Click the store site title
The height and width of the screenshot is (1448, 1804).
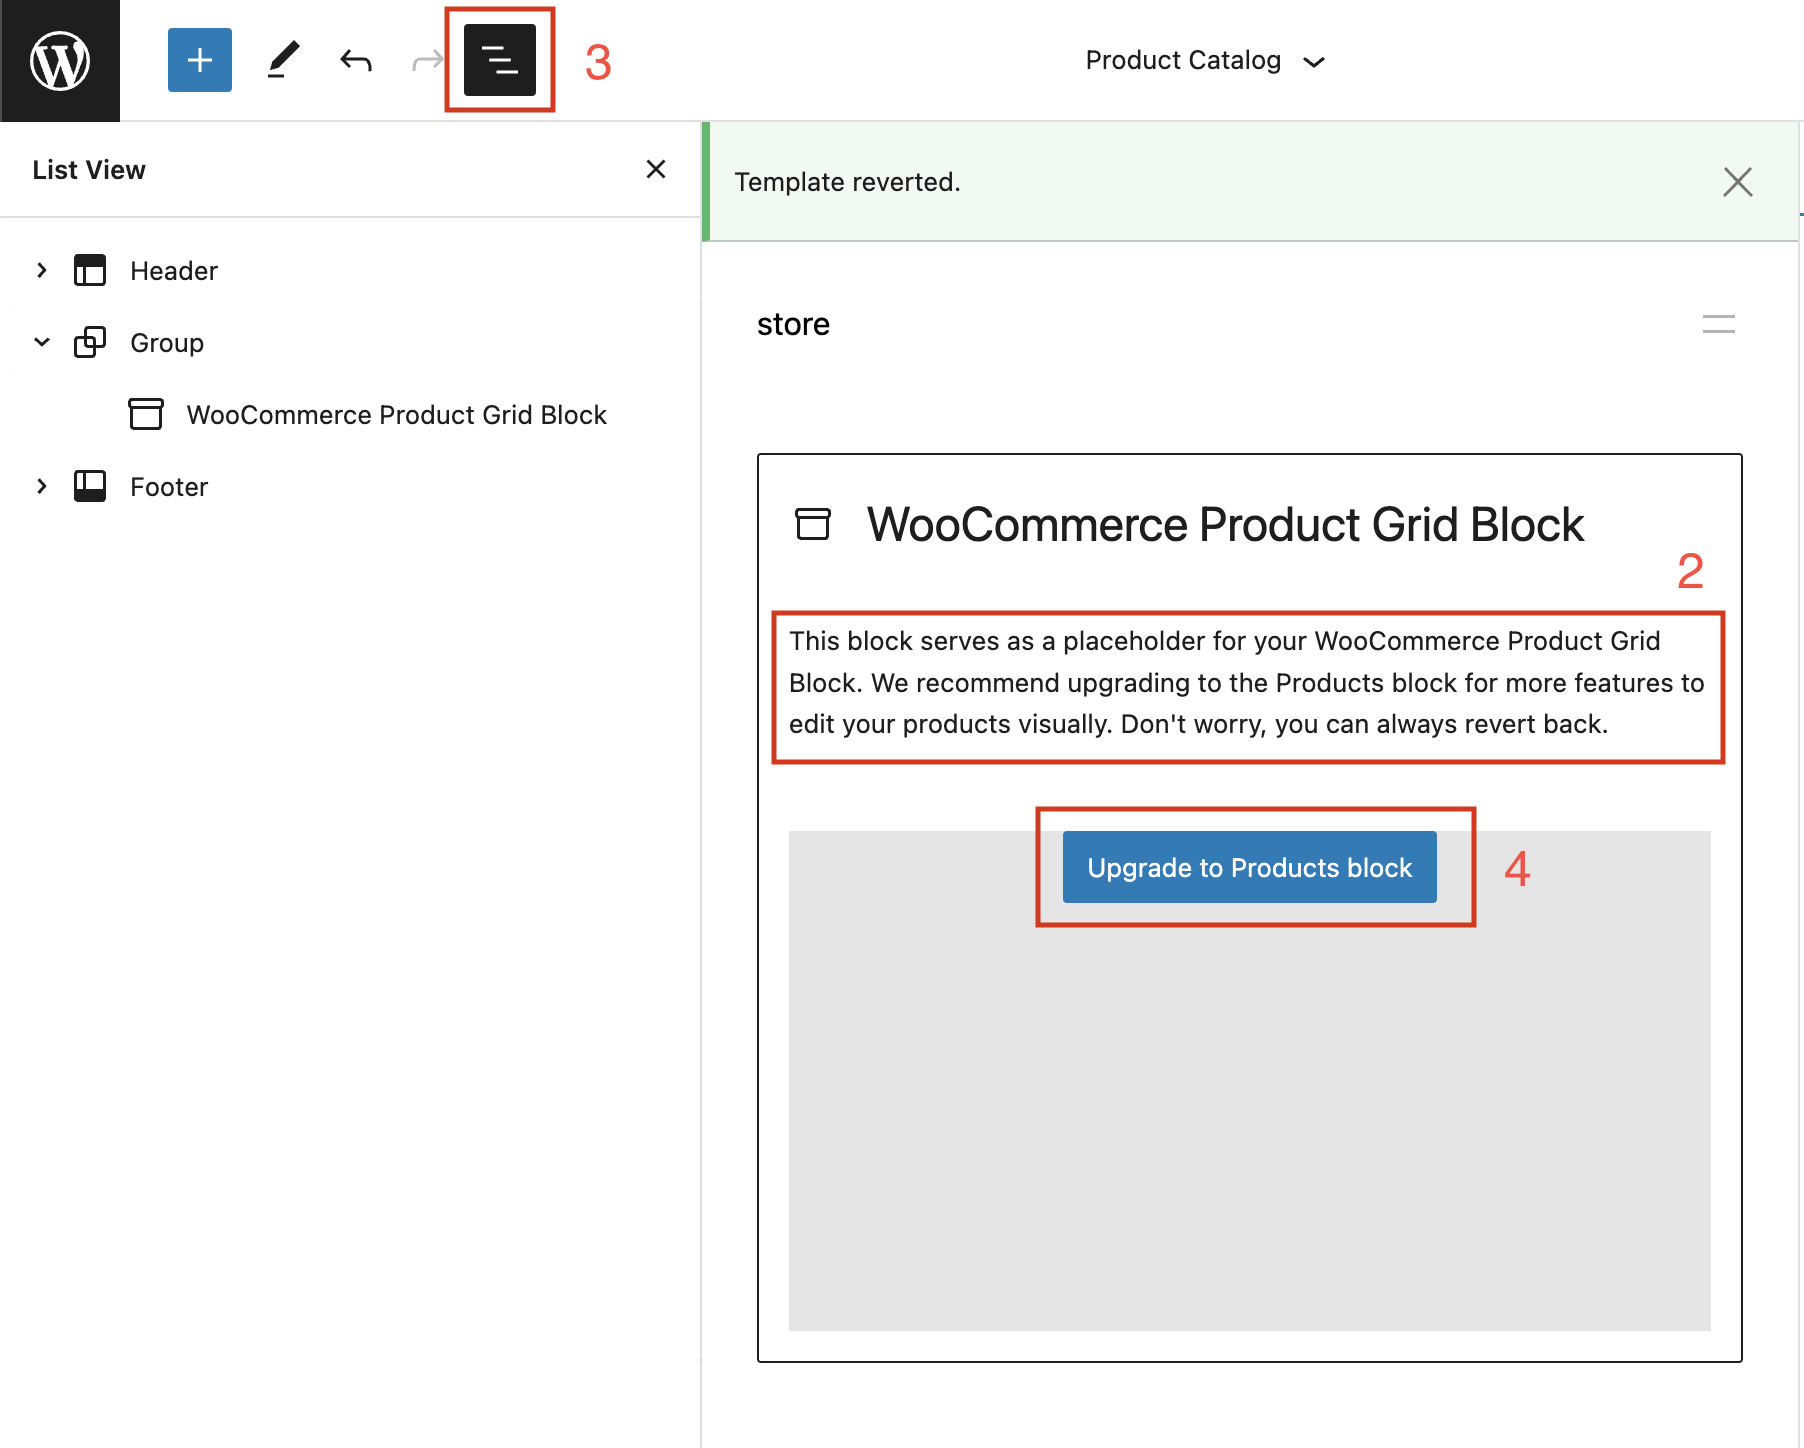pyautogui.click(x=793, y=324)
